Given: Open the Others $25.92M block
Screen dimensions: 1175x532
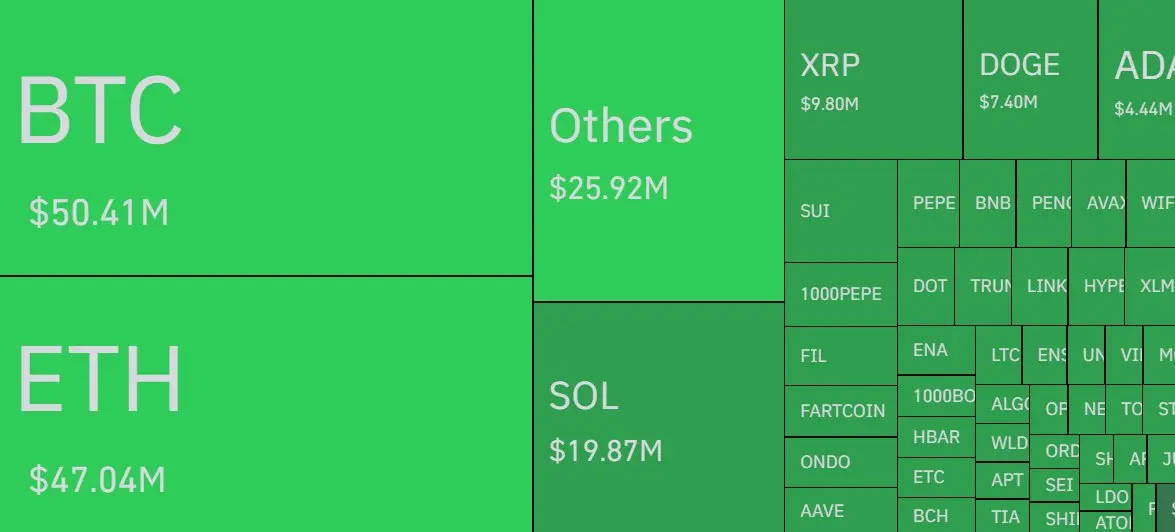Looking at the screenshot, I should tap(659, 151).
